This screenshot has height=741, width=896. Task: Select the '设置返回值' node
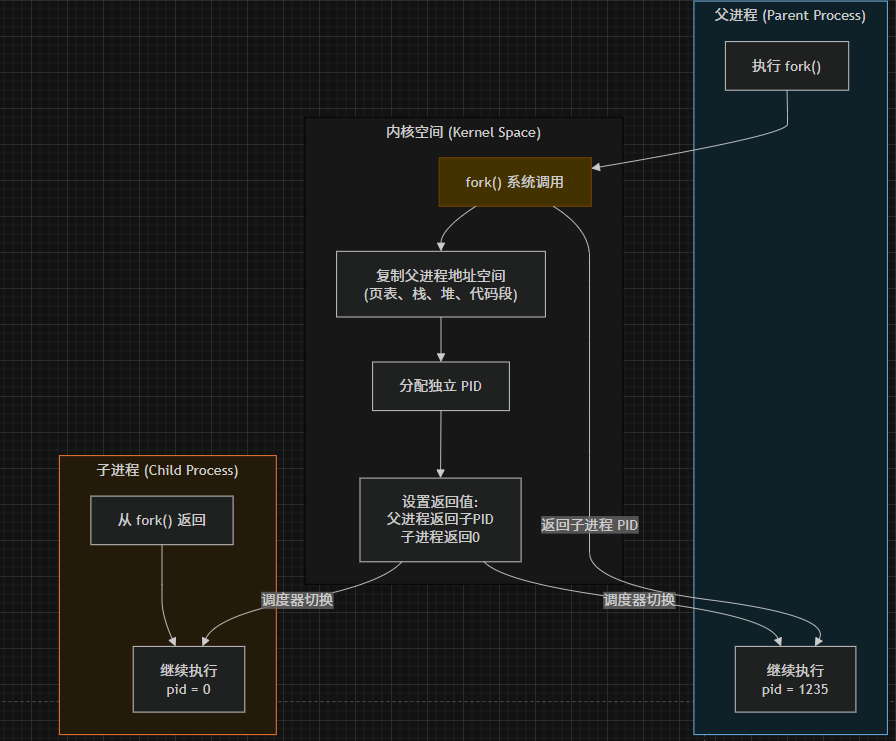[440, 519]
